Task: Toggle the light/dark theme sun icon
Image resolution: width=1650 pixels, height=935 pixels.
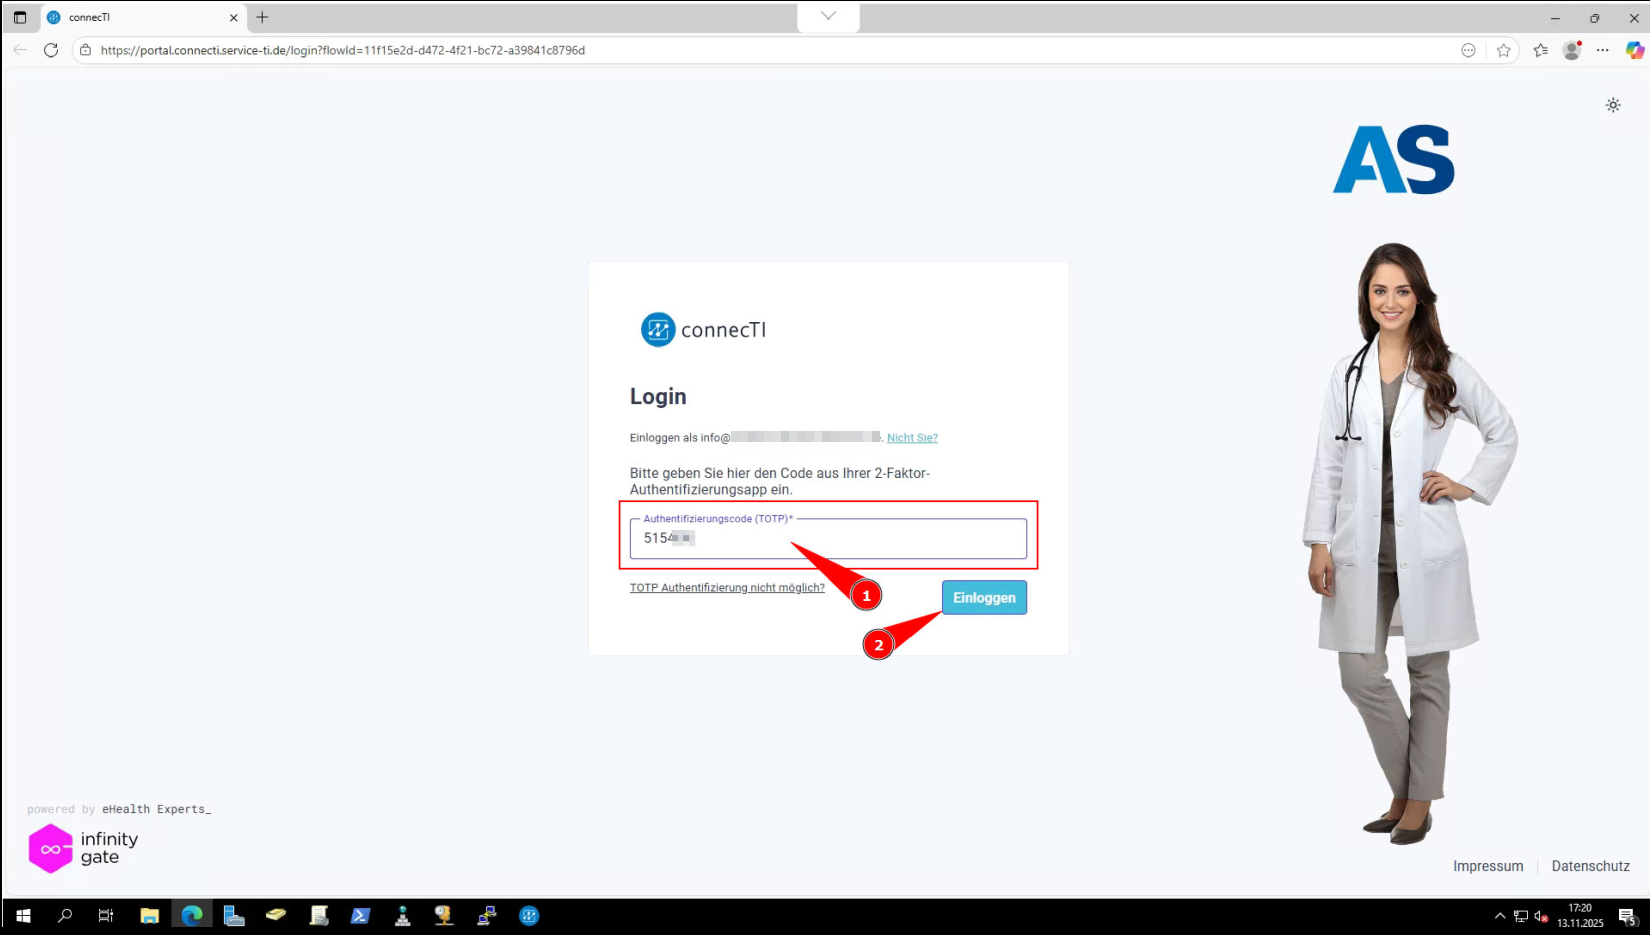Action: (x=1612, y=105)
